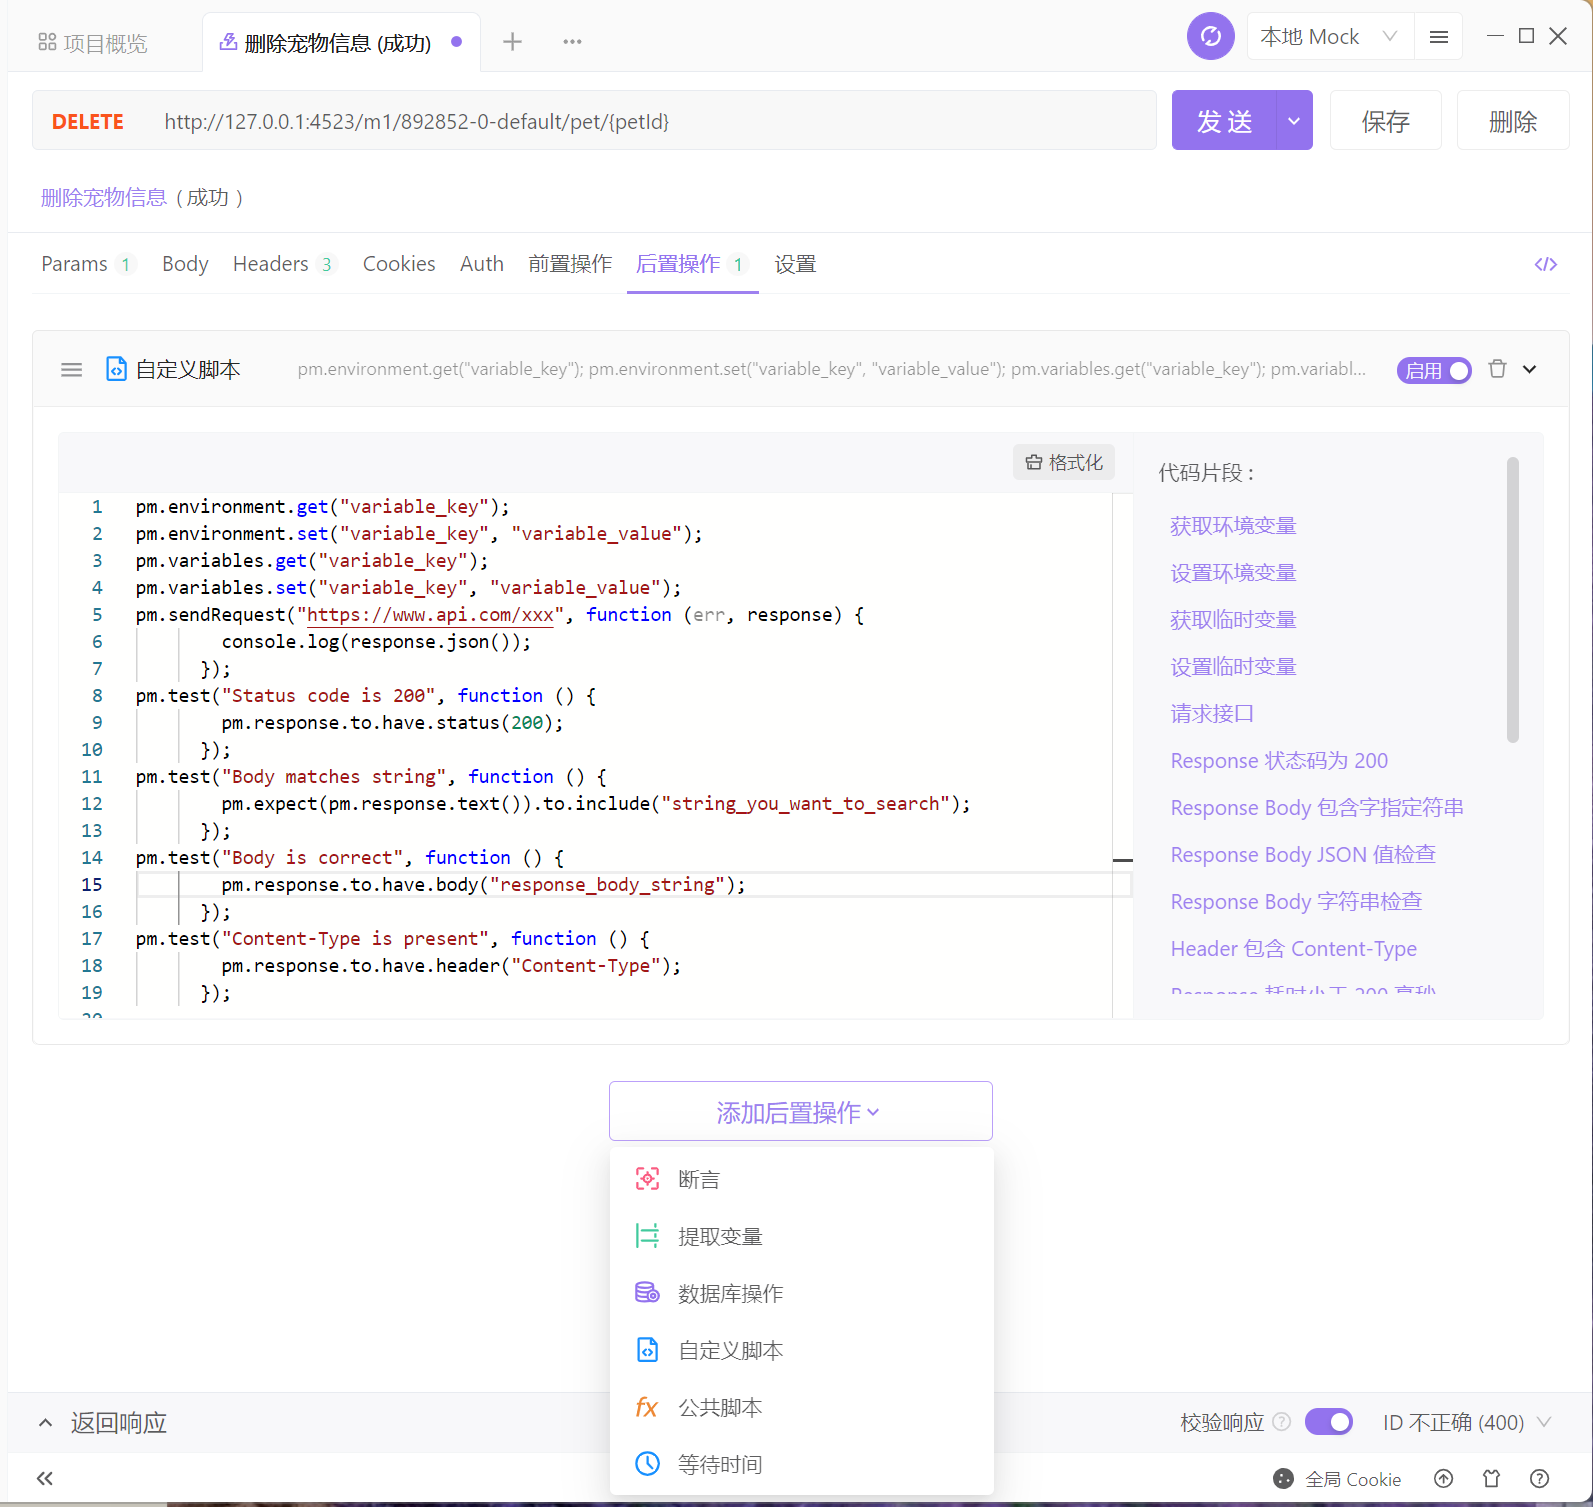Open the ID 不正确 (400) response dropdown
Image resolution: width=1593 pixels, height=1507 pixels.
1466,1422
